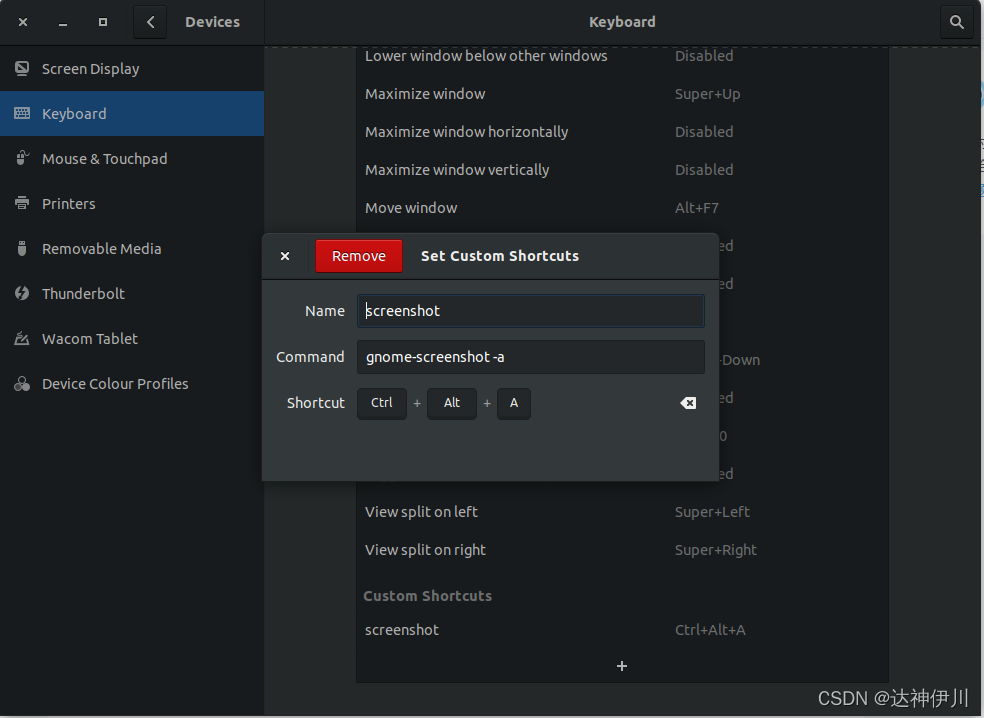The width and height of the screenshot is (984, 718).
Task: Click the Devices header title
Action: tap(212, 22)
